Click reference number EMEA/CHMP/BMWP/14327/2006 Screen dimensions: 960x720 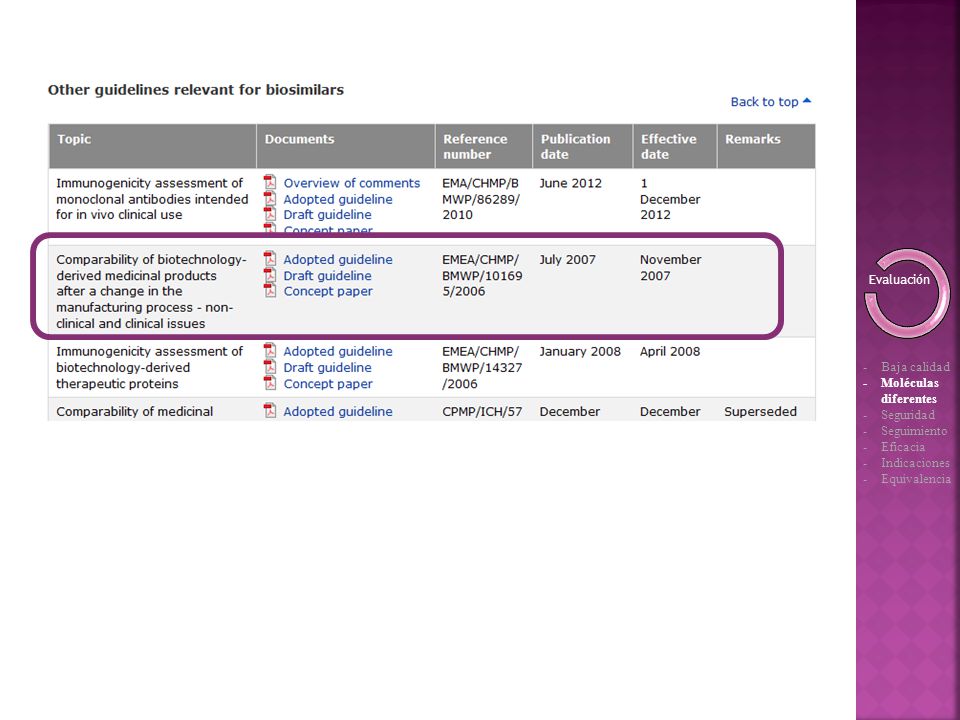pyautogui.click(x=482, y=367)
